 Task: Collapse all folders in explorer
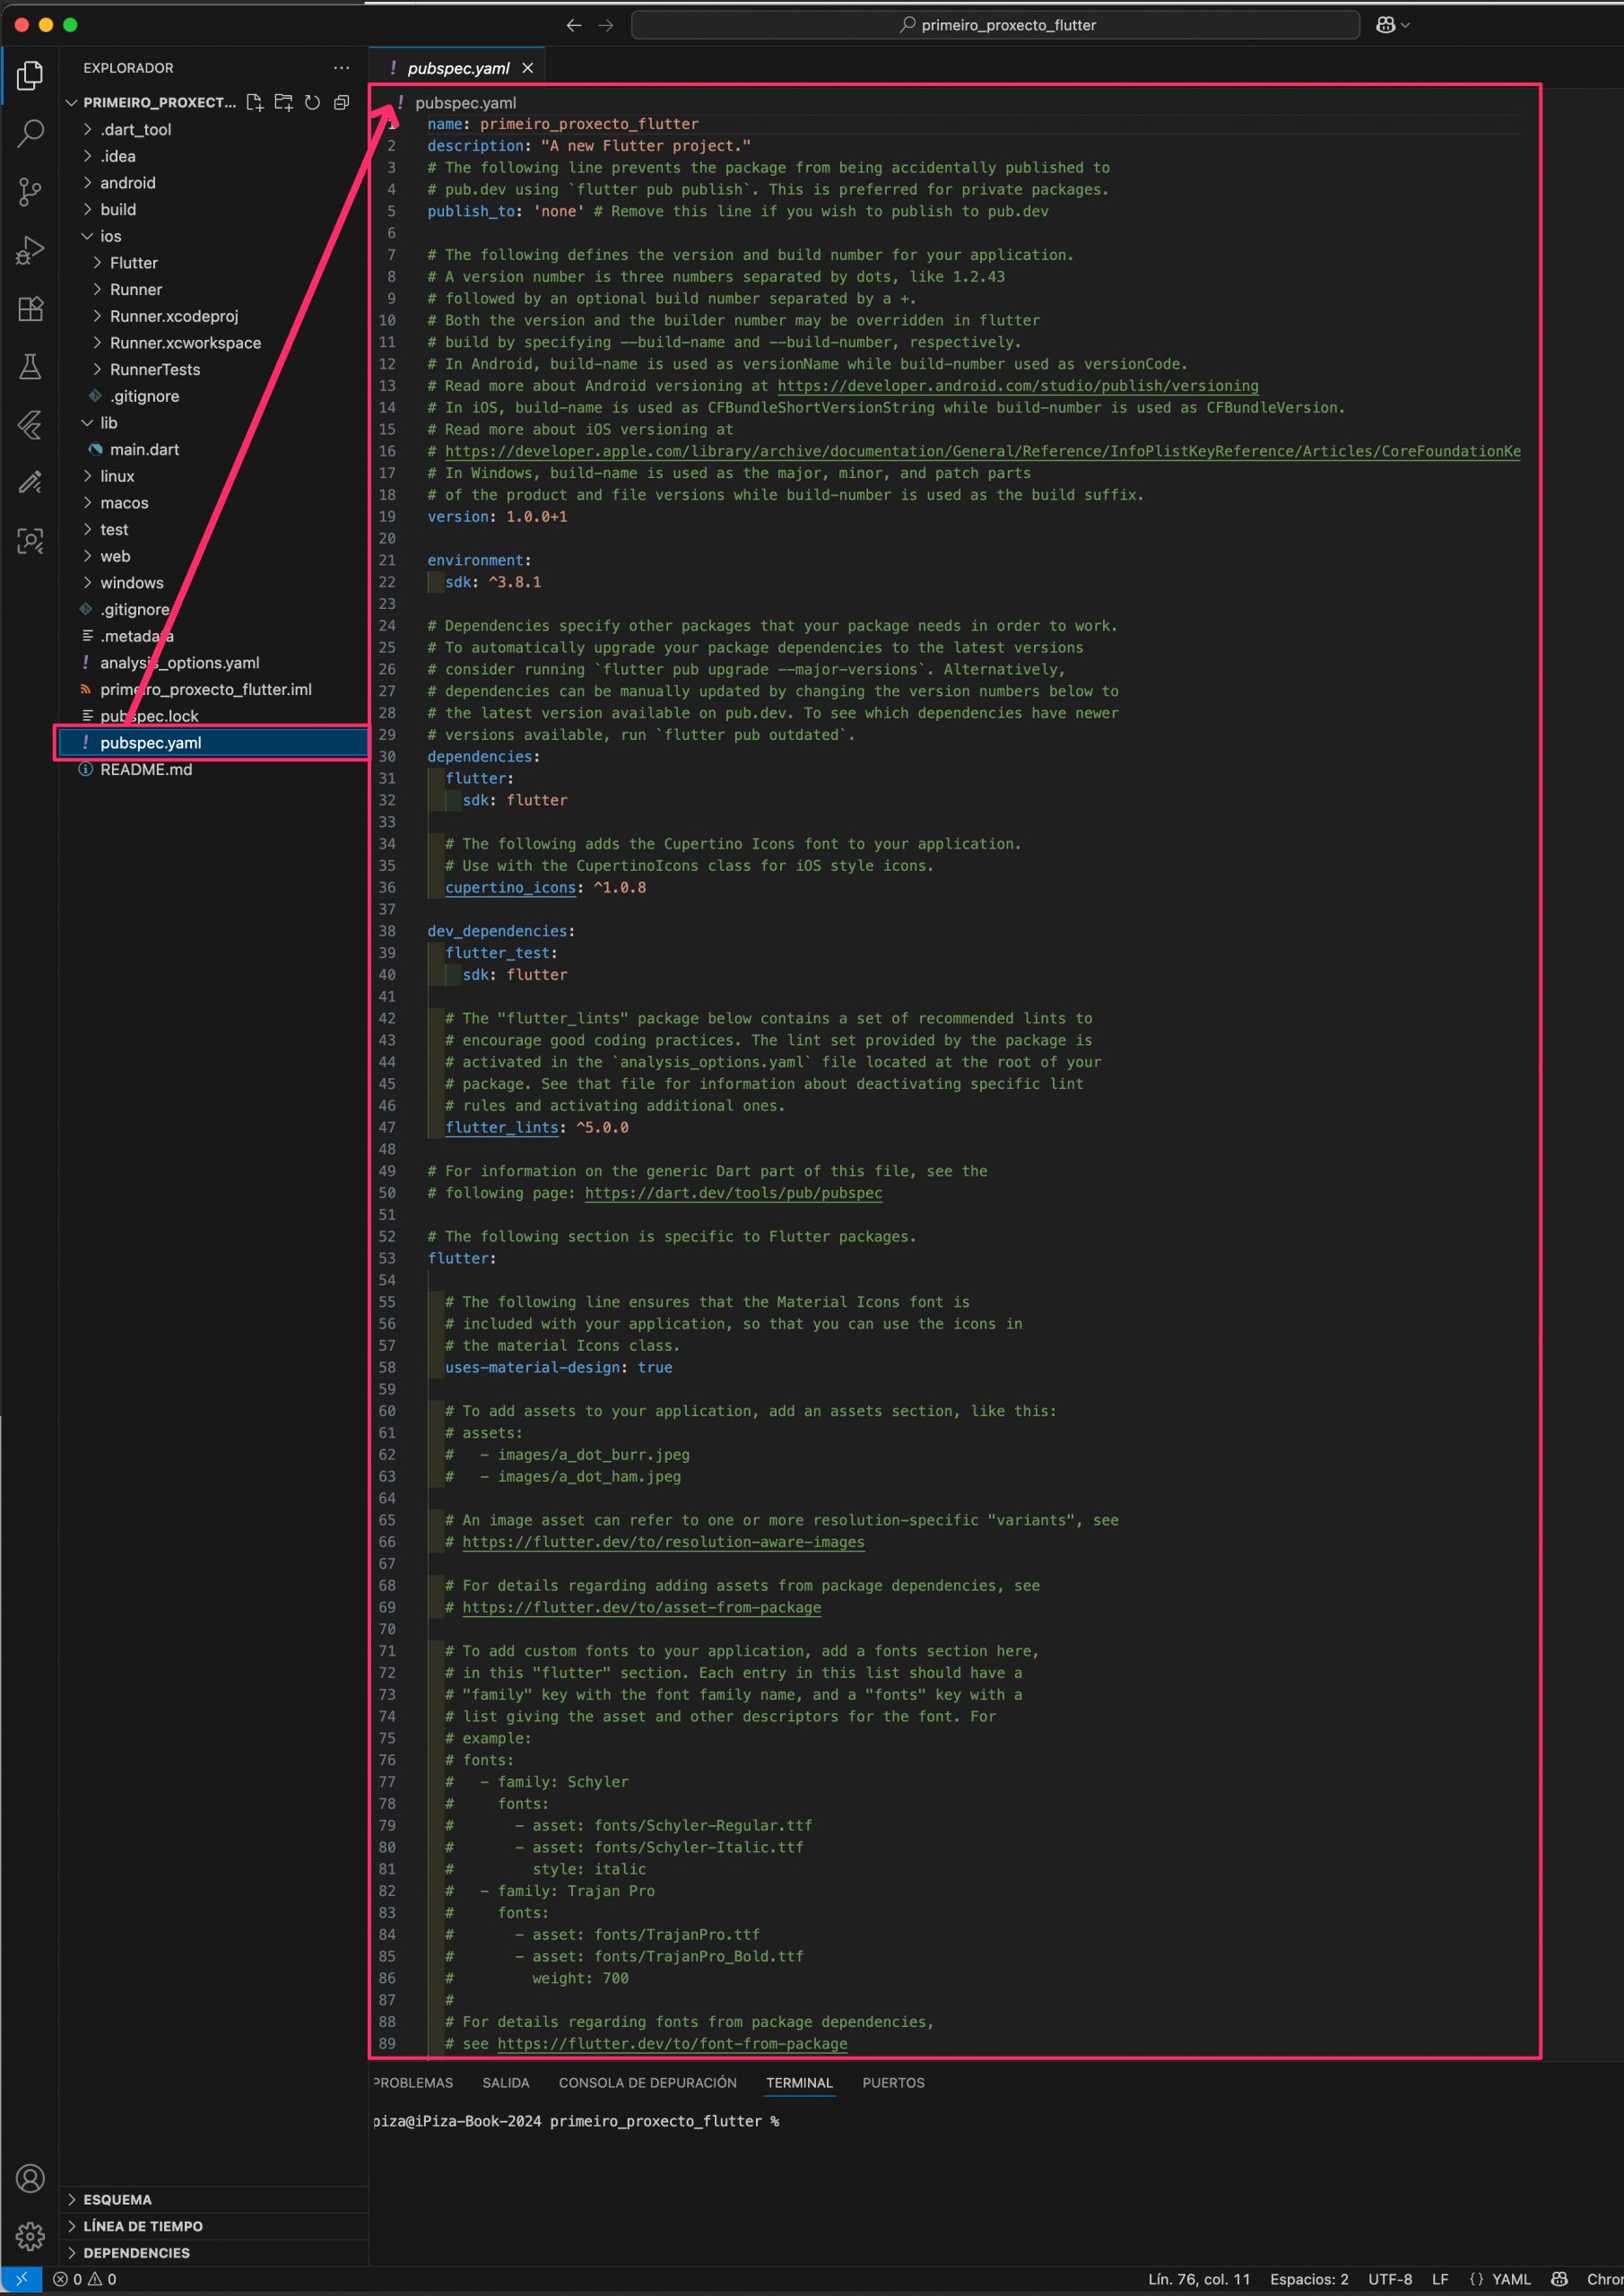tap(342, 102)
